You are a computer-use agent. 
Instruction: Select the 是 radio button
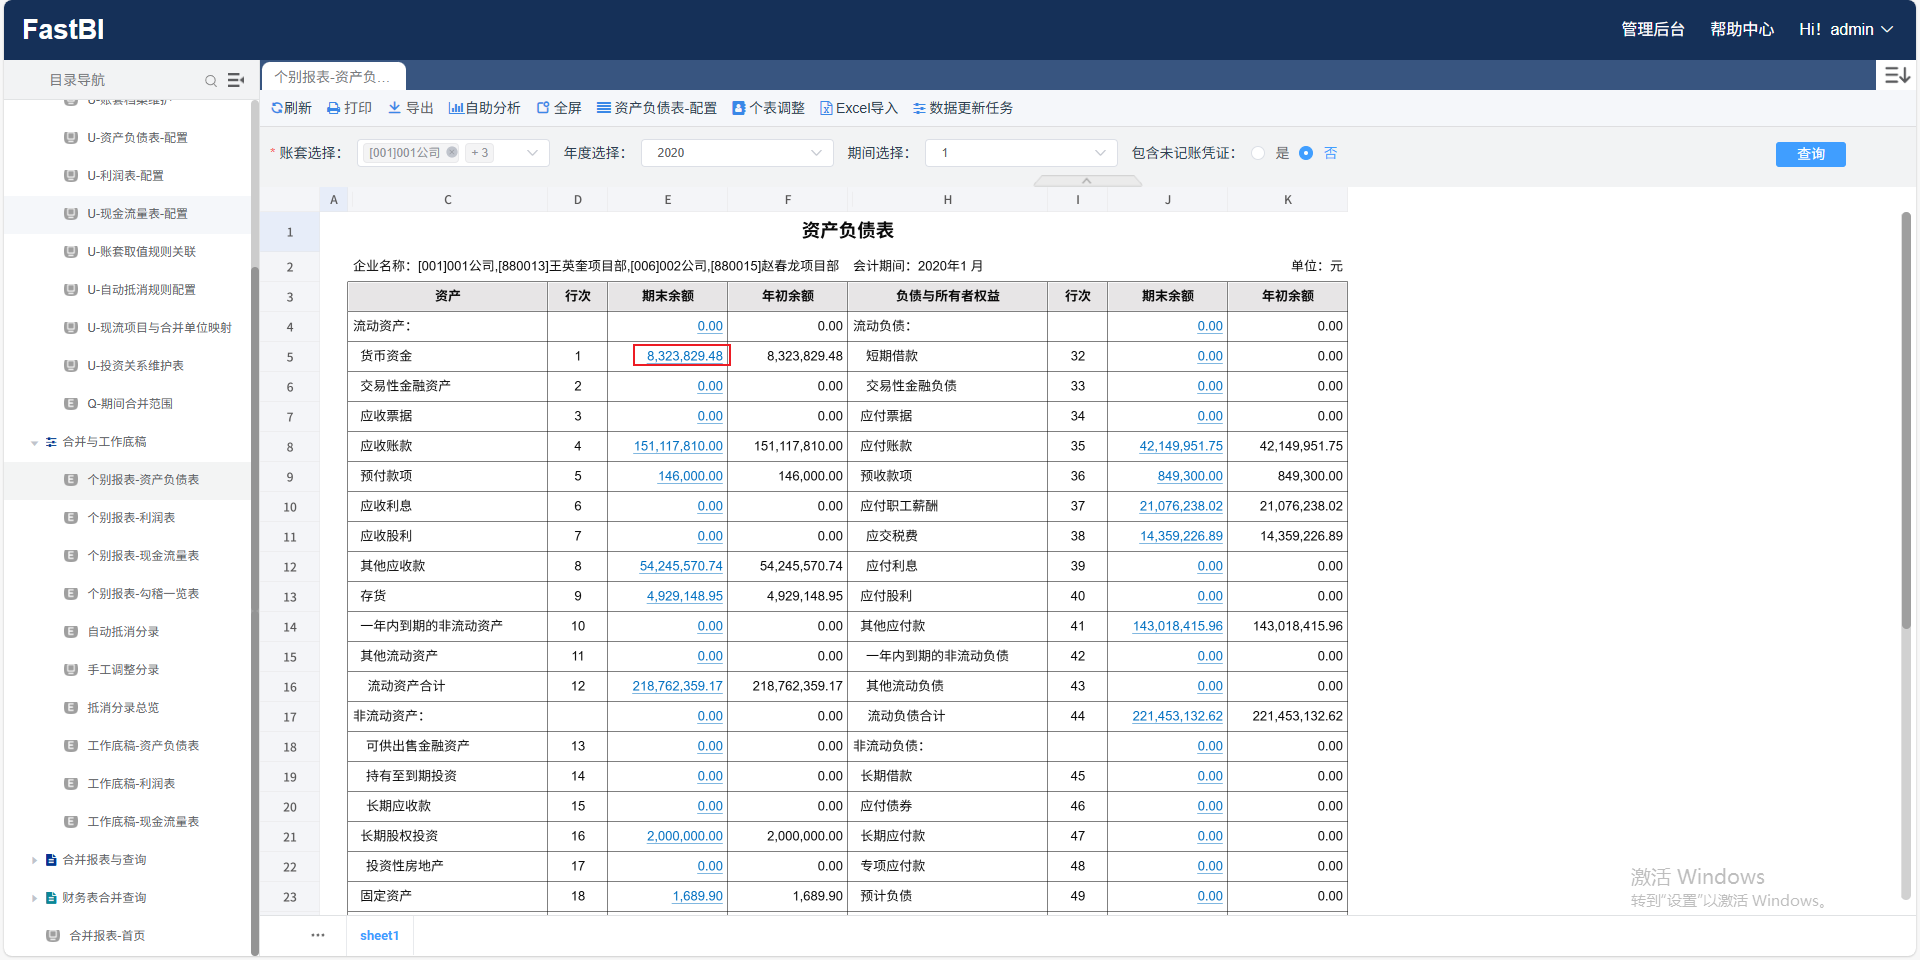[1258, 153]
